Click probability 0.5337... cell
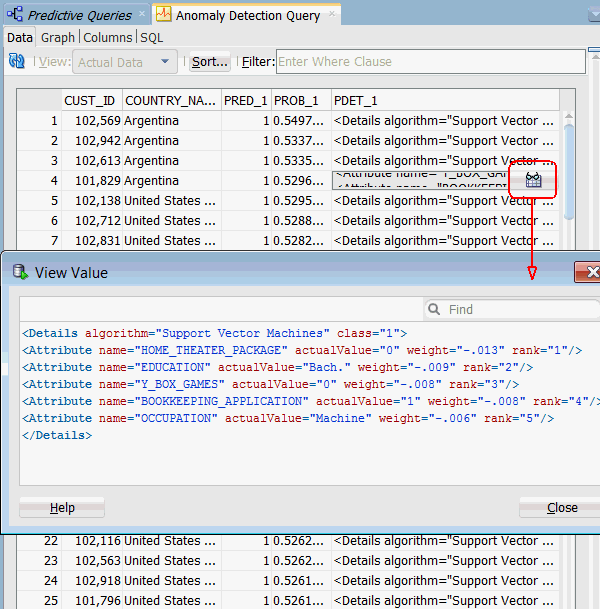The height and width of the screenshot is (609, 600). click(301, 141)
